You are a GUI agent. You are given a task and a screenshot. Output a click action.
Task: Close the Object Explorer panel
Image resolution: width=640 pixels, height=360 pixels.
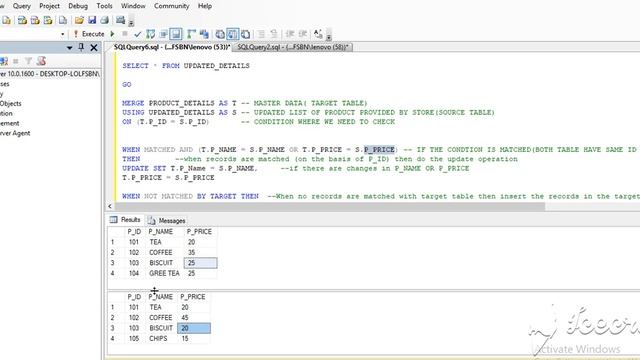94,48
